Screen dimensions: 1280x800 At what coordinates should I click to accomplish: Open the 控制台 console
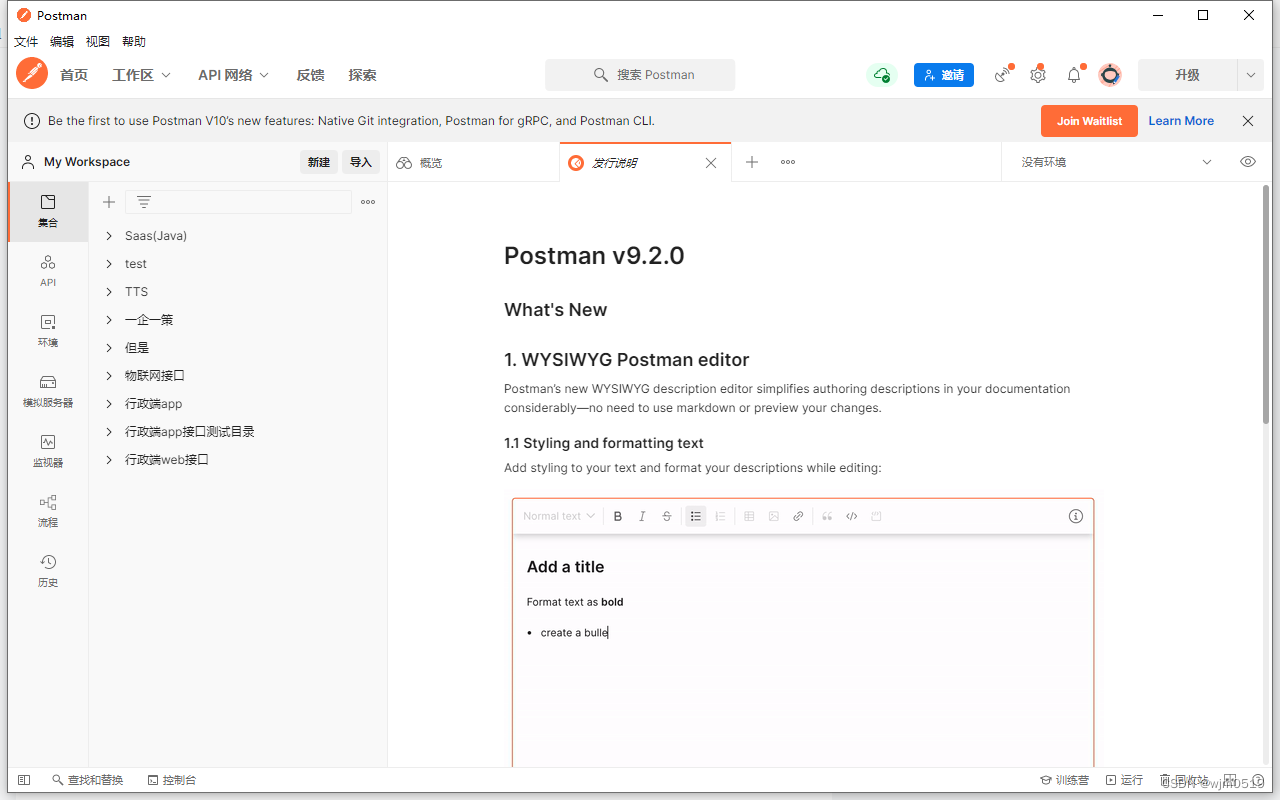point(172,780)
